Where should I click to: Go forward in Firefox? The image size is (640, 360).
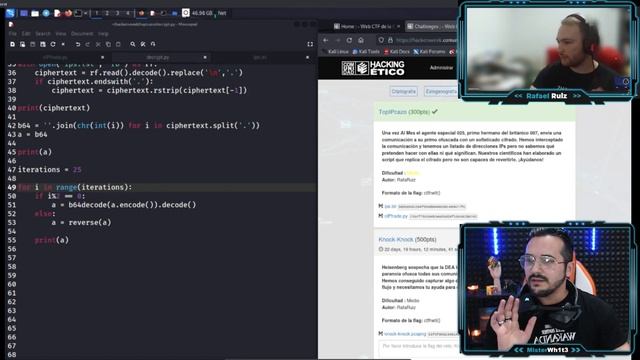click(x=338, y=40)
